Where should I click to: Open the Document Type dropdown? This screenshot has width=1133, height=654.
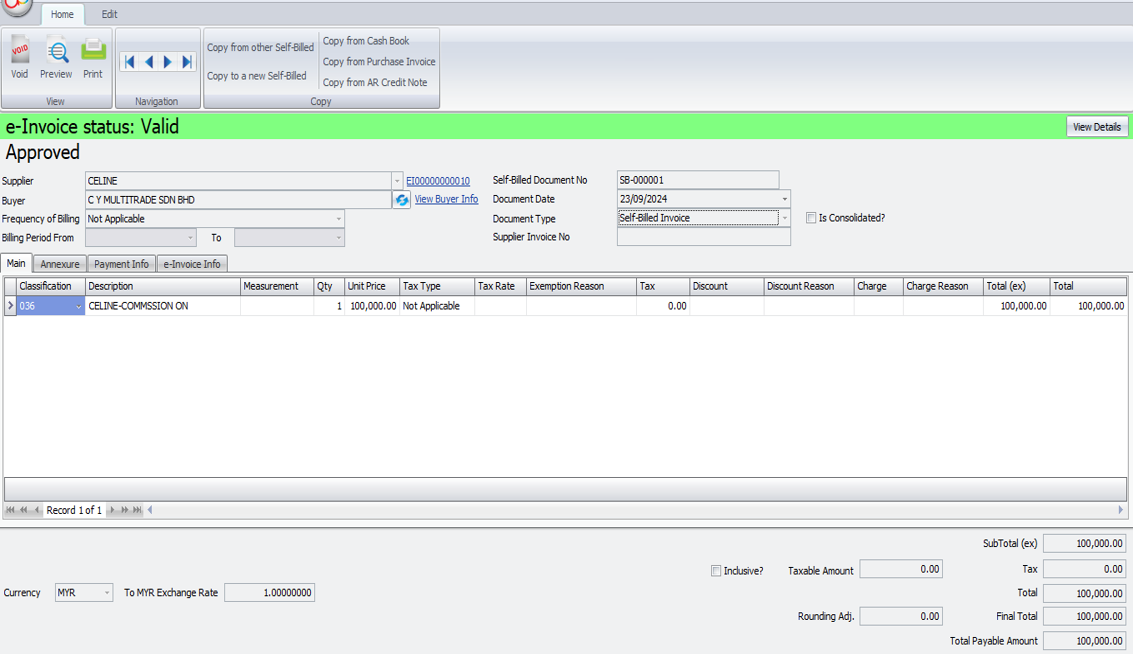784,218
